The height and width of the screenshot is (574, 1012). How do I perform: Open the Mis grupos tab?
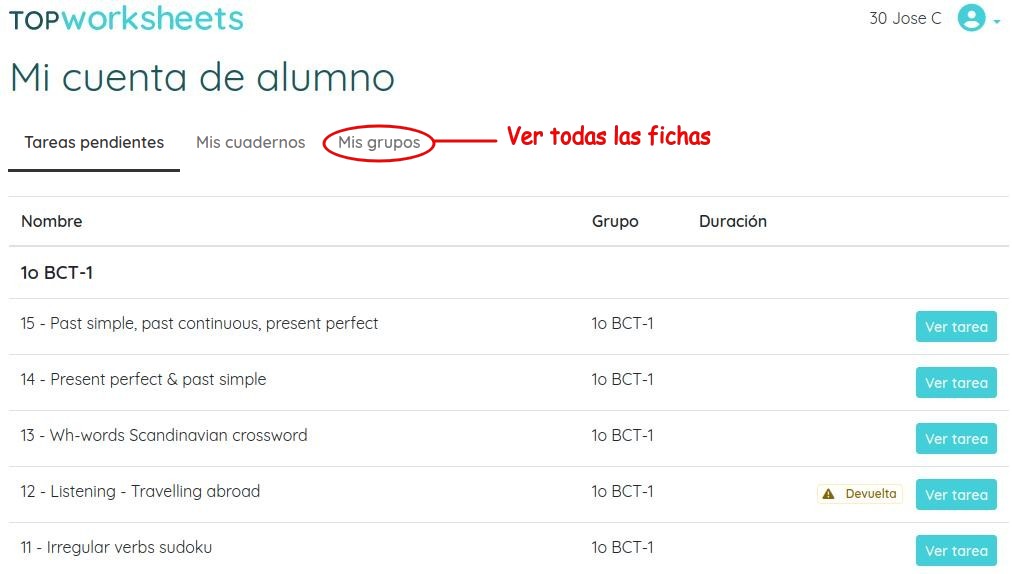[x=379, y=143]
